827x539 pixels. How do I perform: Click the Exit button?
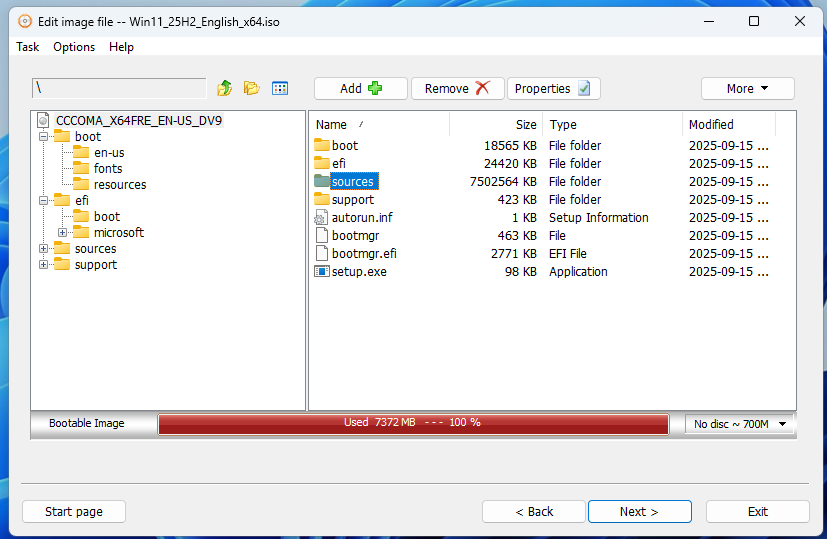tap(757, 512)
